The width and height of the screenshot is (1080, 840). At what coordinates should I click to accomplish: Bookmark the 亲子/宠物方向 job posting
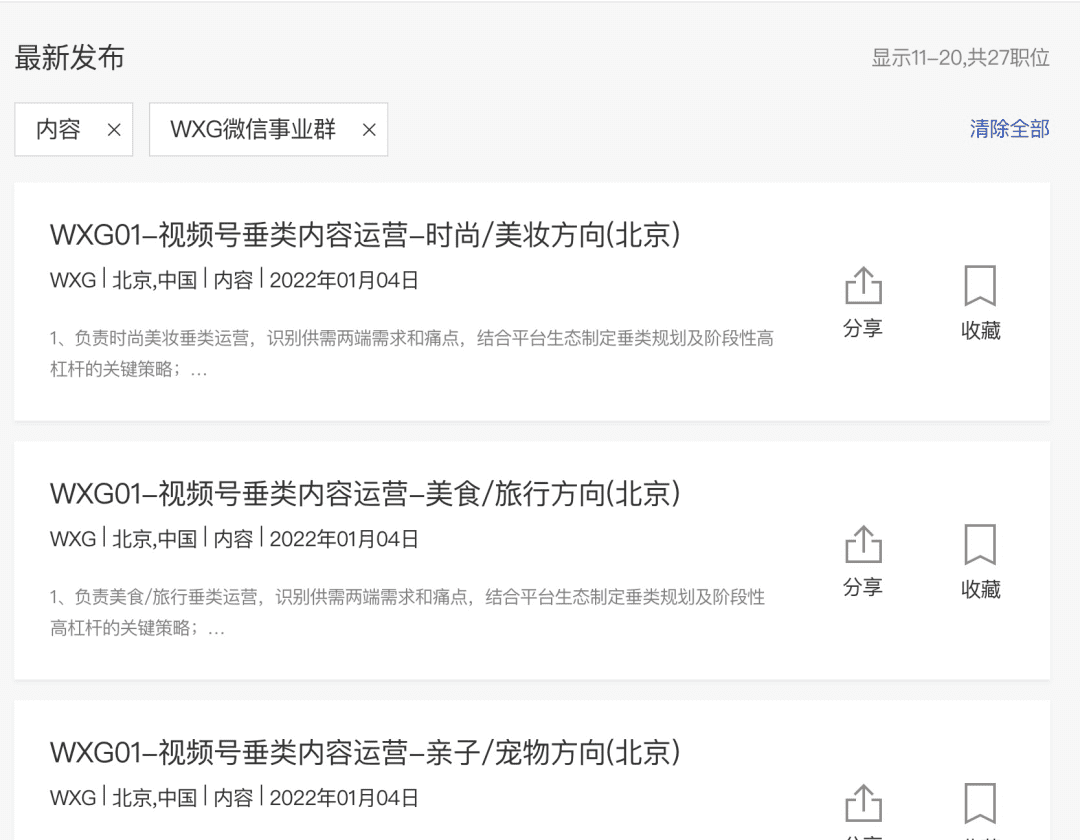pos(979,803)
